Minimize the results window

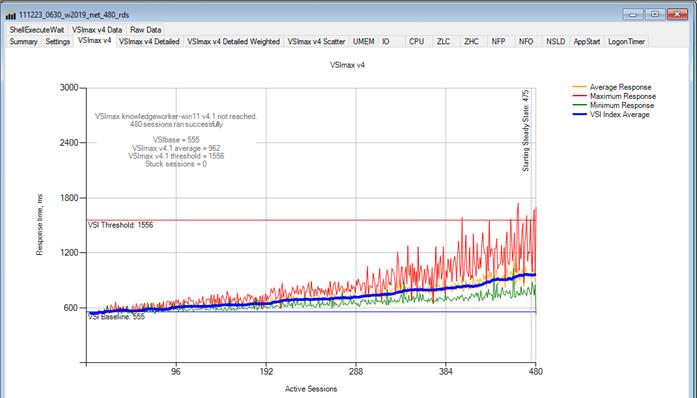click(x=633, y=14)
